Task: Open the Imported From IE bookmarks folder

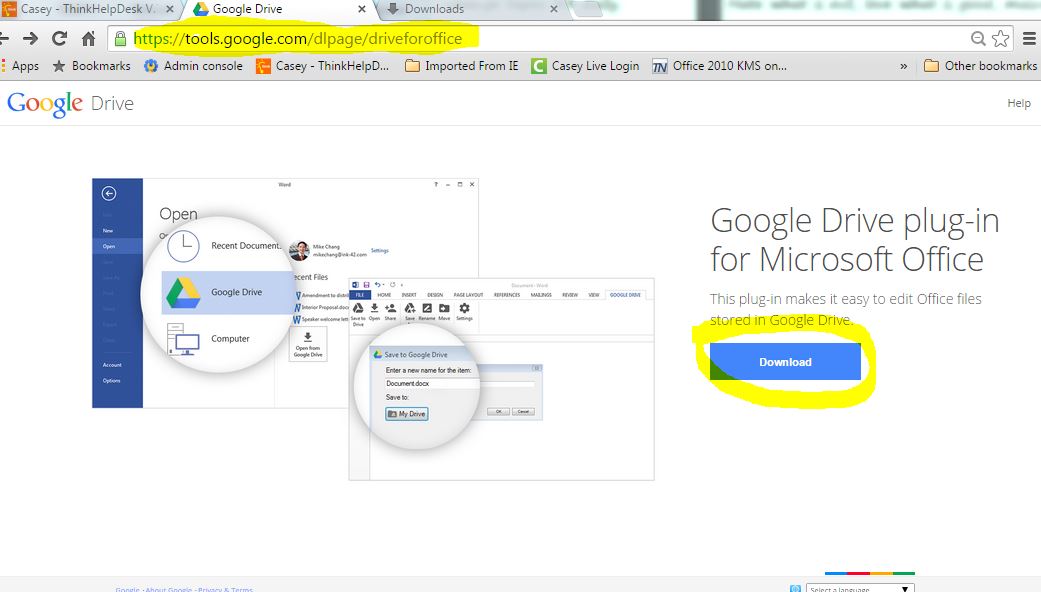Action: 462,66
